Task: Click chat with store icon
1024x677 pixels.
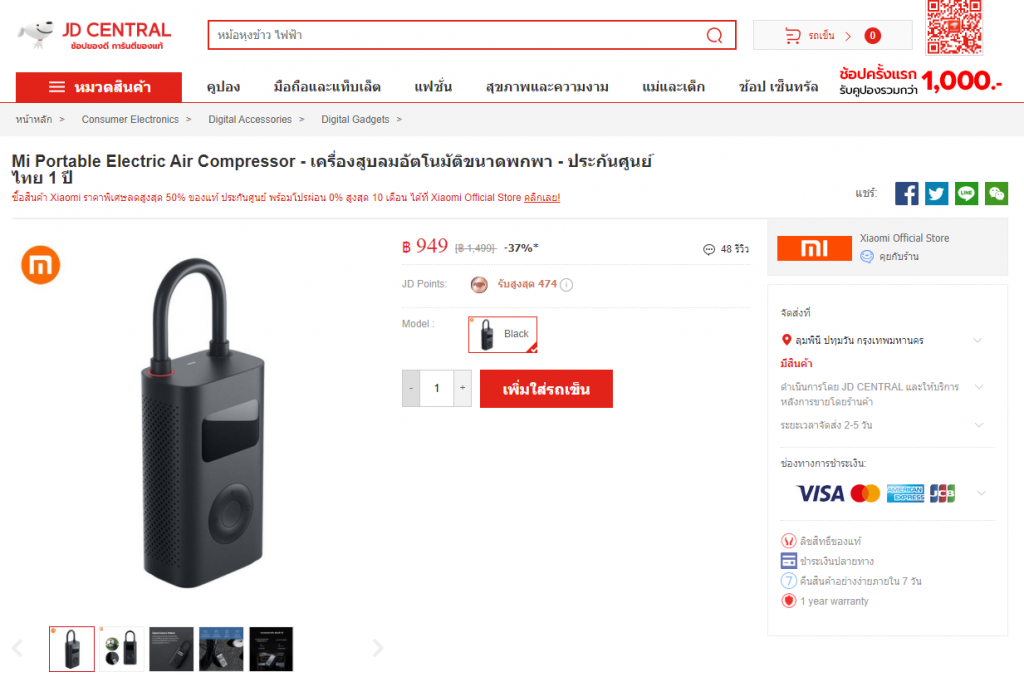Action: [x=867, y=257]
